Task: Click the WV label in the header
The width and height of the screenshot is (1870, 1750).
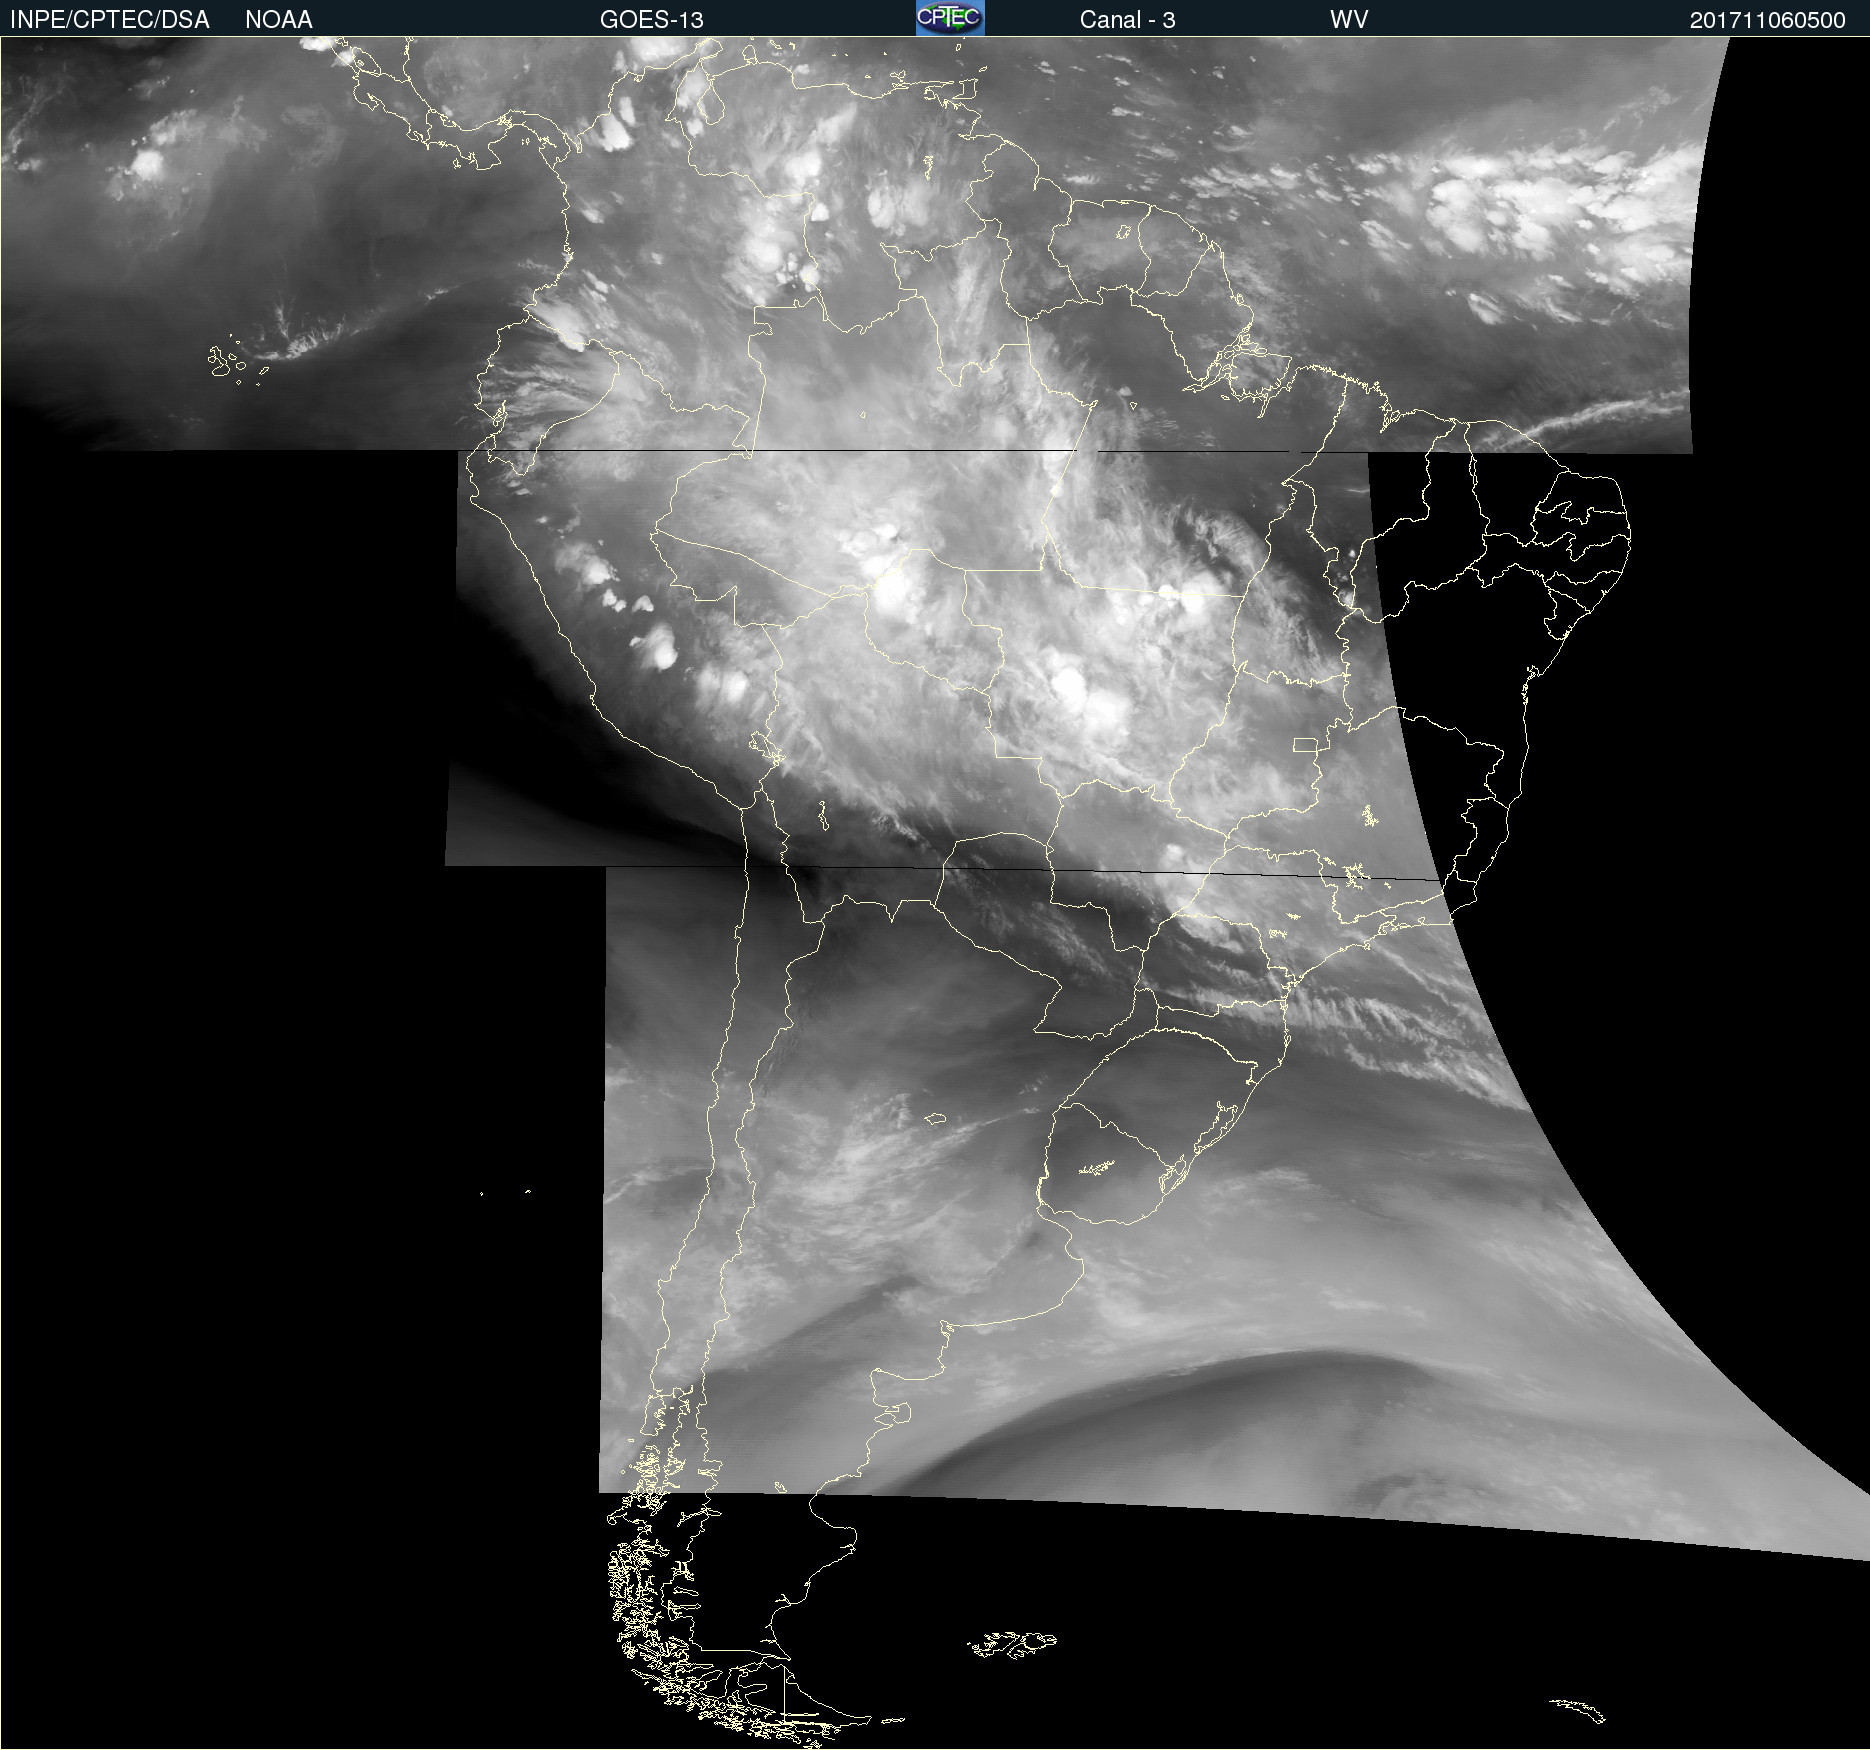Action: coord(1349,20)
